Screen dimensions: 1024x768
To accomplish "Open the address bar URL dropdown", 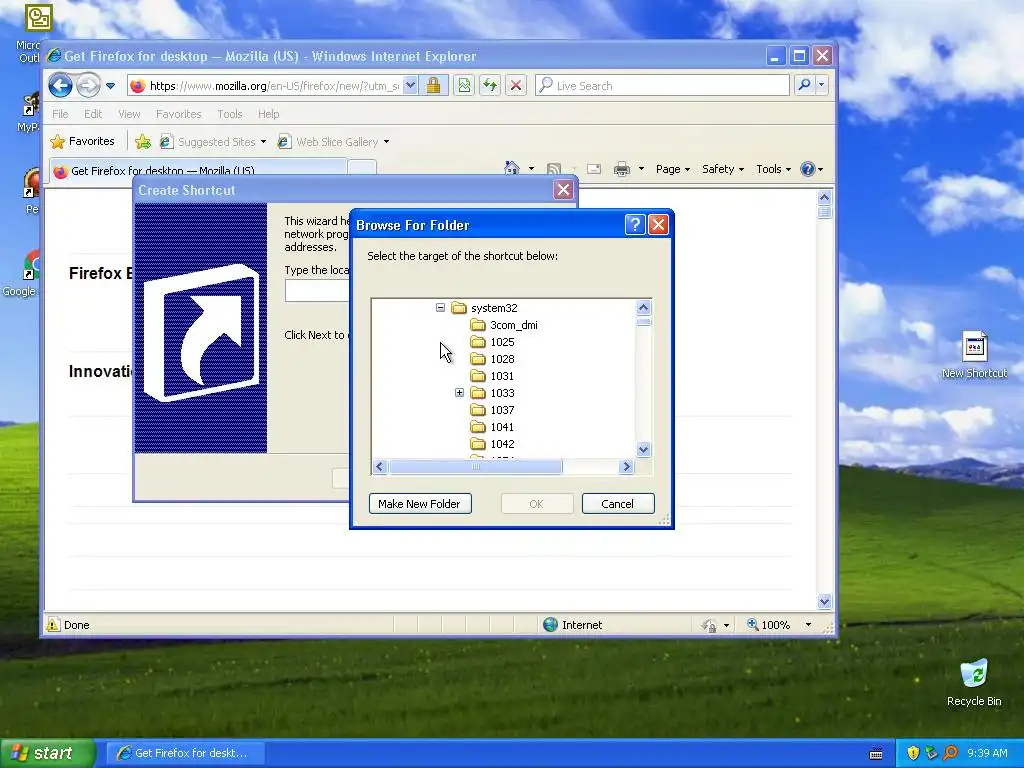I will (x=410, y=86).
